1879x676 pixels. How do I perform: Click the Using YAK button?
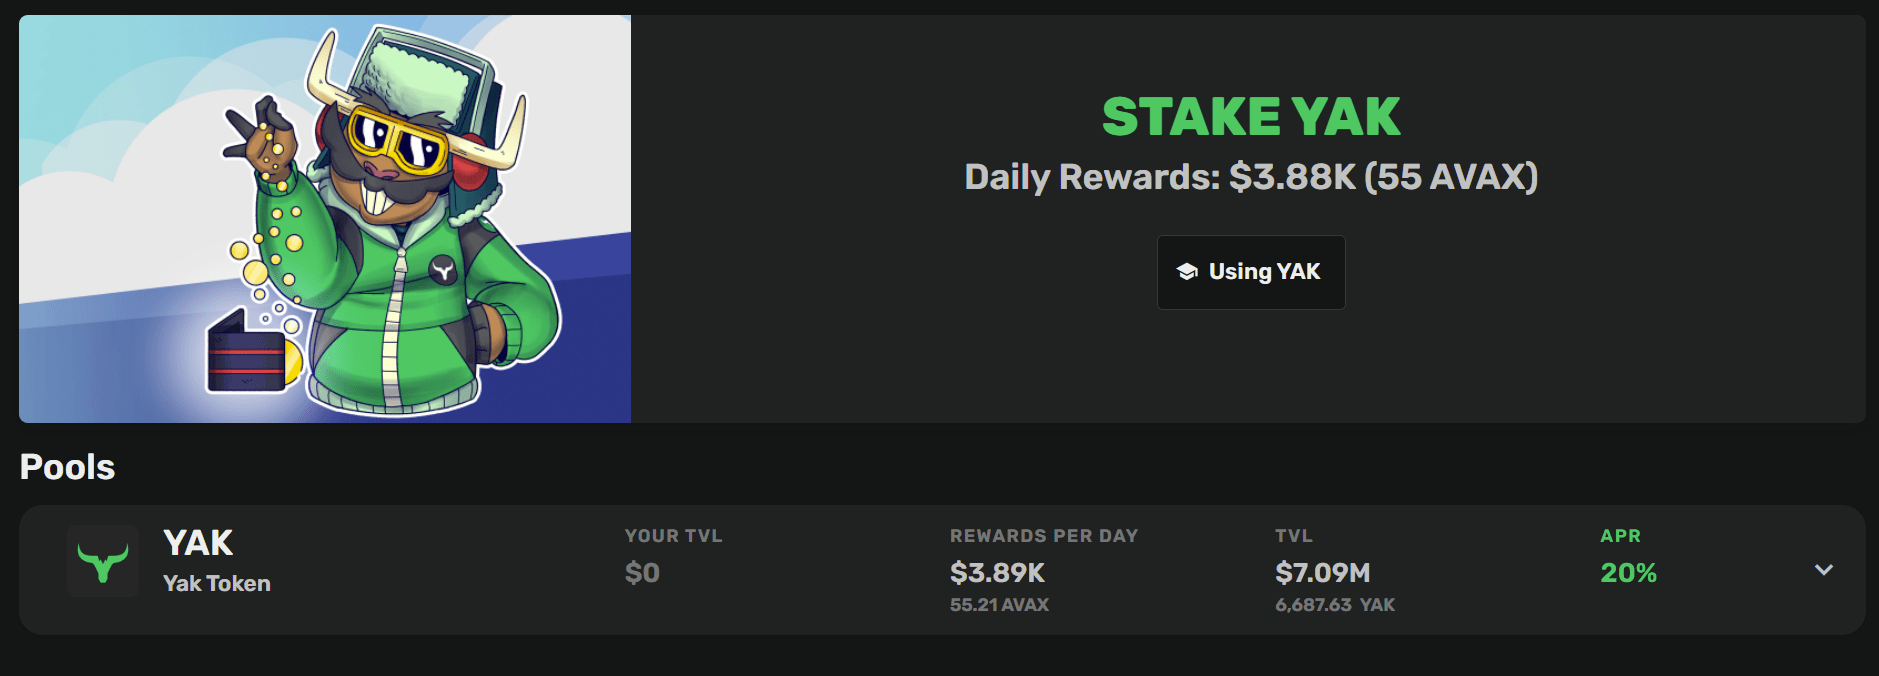1250,272
